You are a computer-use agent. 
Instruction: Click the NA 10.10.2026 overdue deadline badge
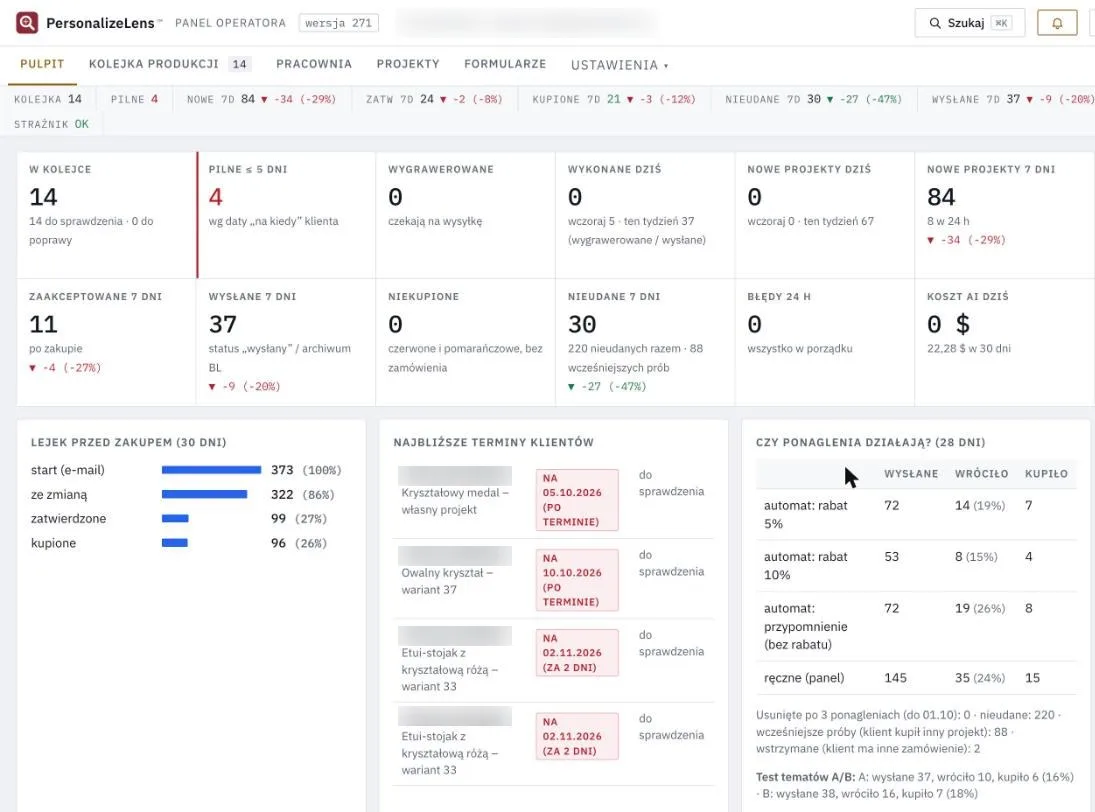click(577, 580)
